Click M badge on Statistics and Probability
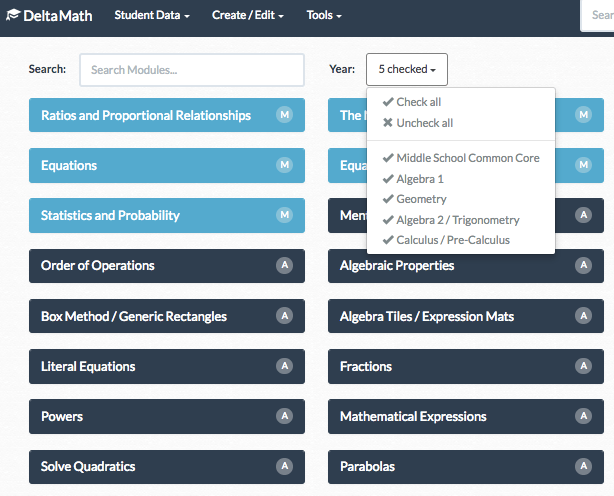 click(284, 215)
